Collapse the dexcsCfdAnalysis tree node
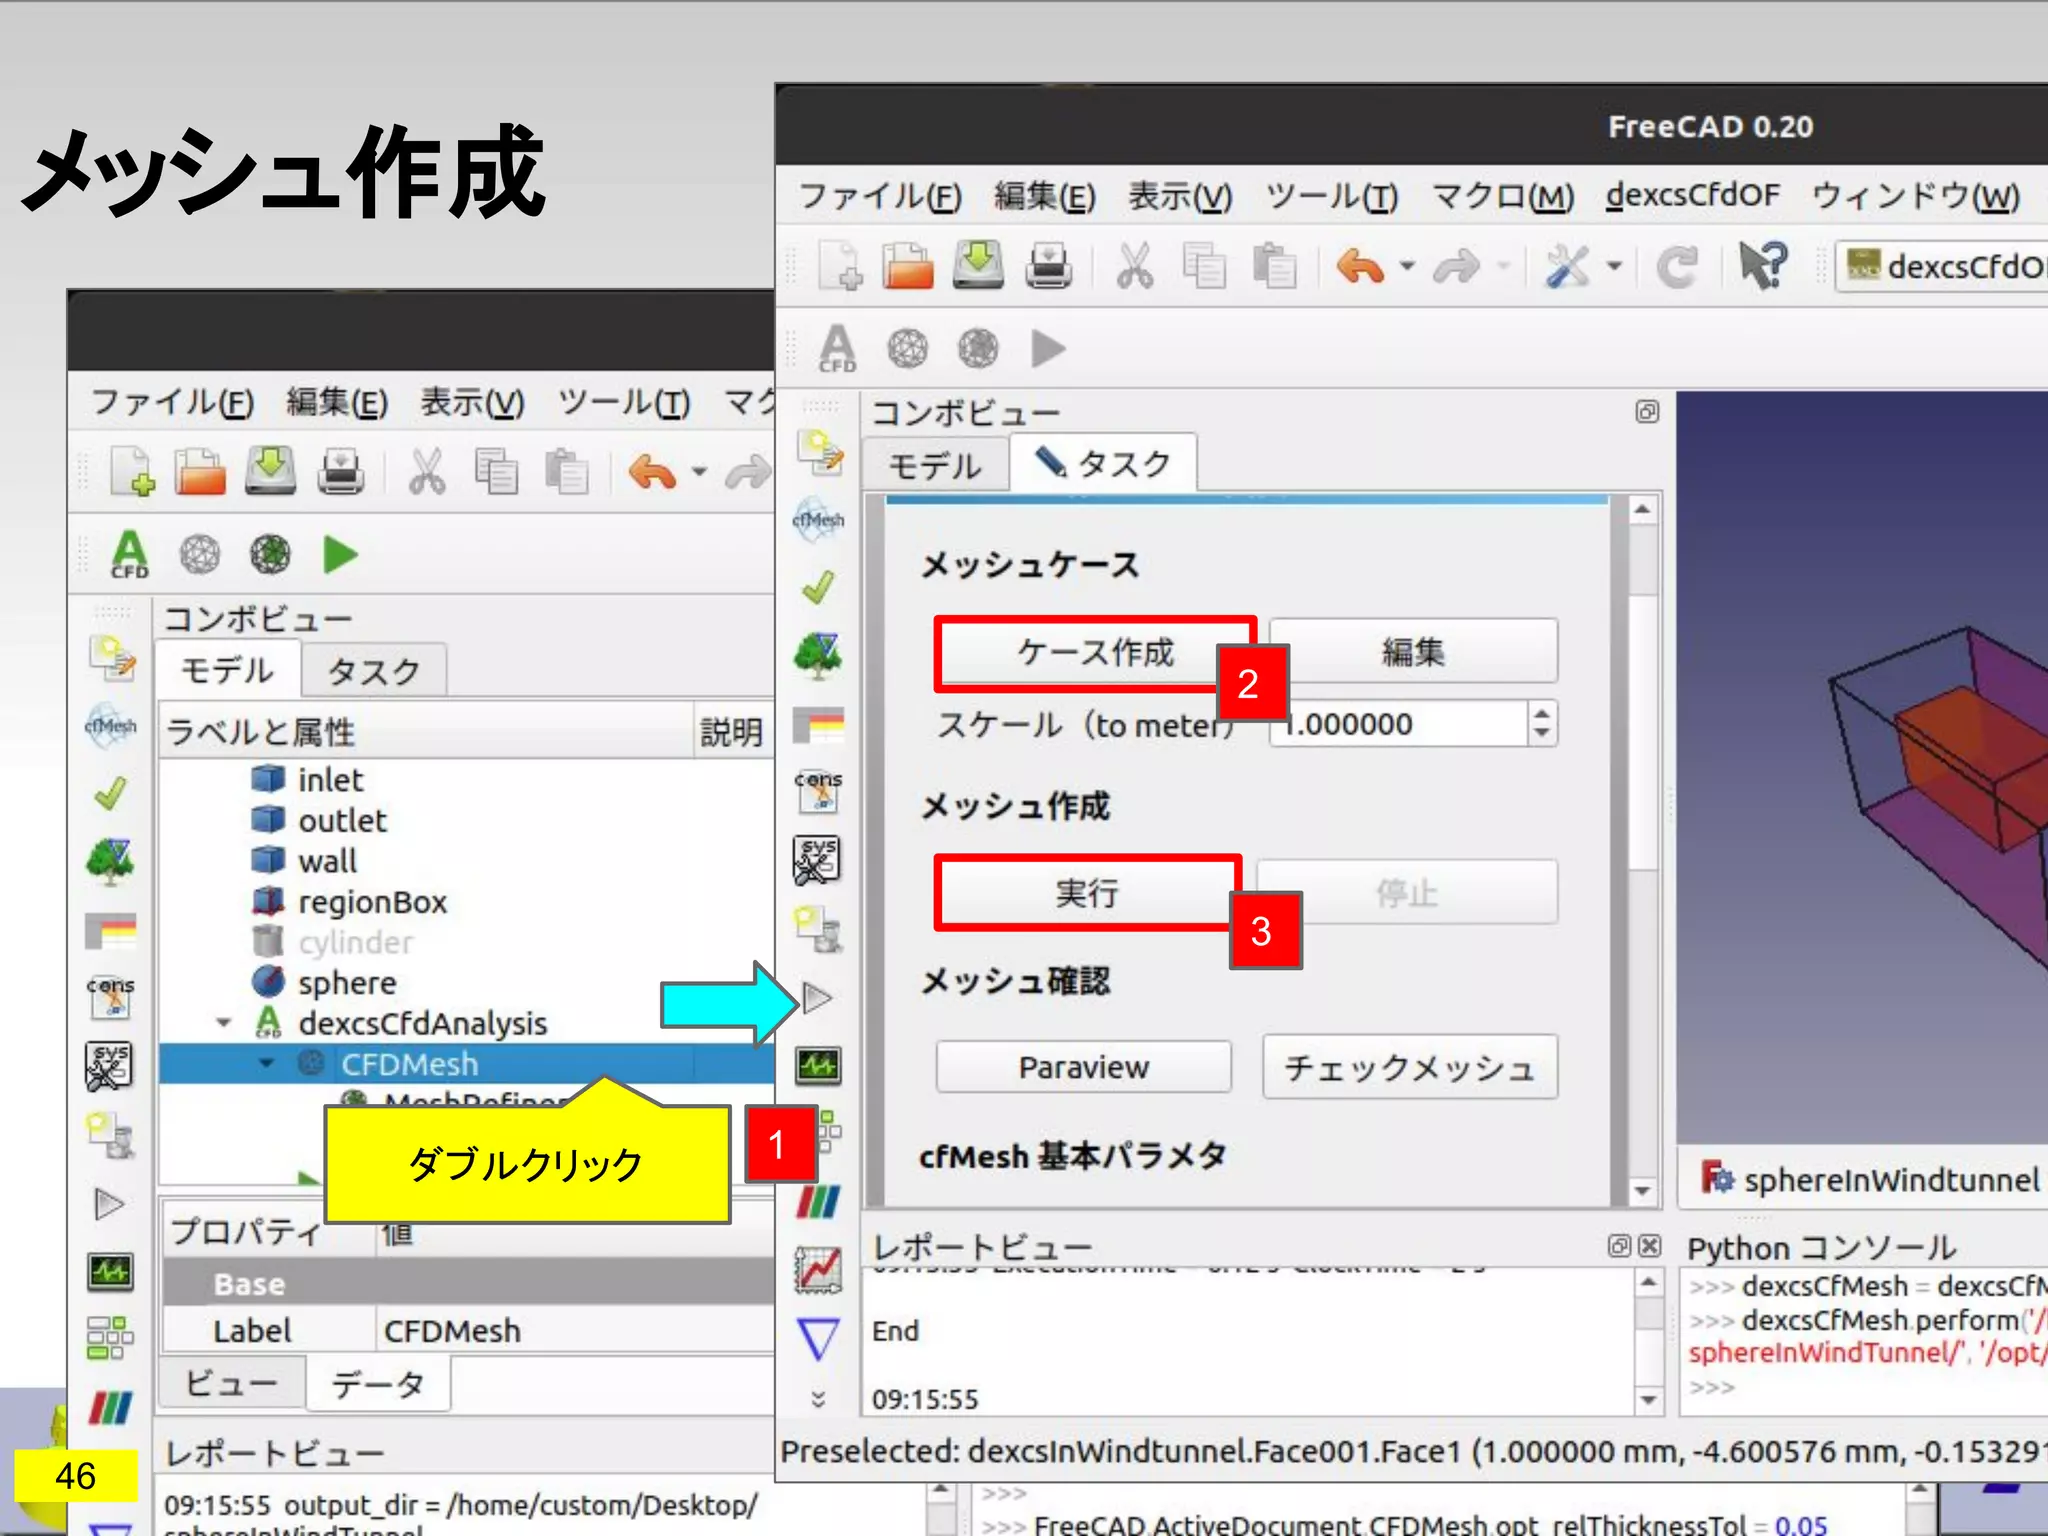The image size is (2048, 1536). (x=224, y=1023)
